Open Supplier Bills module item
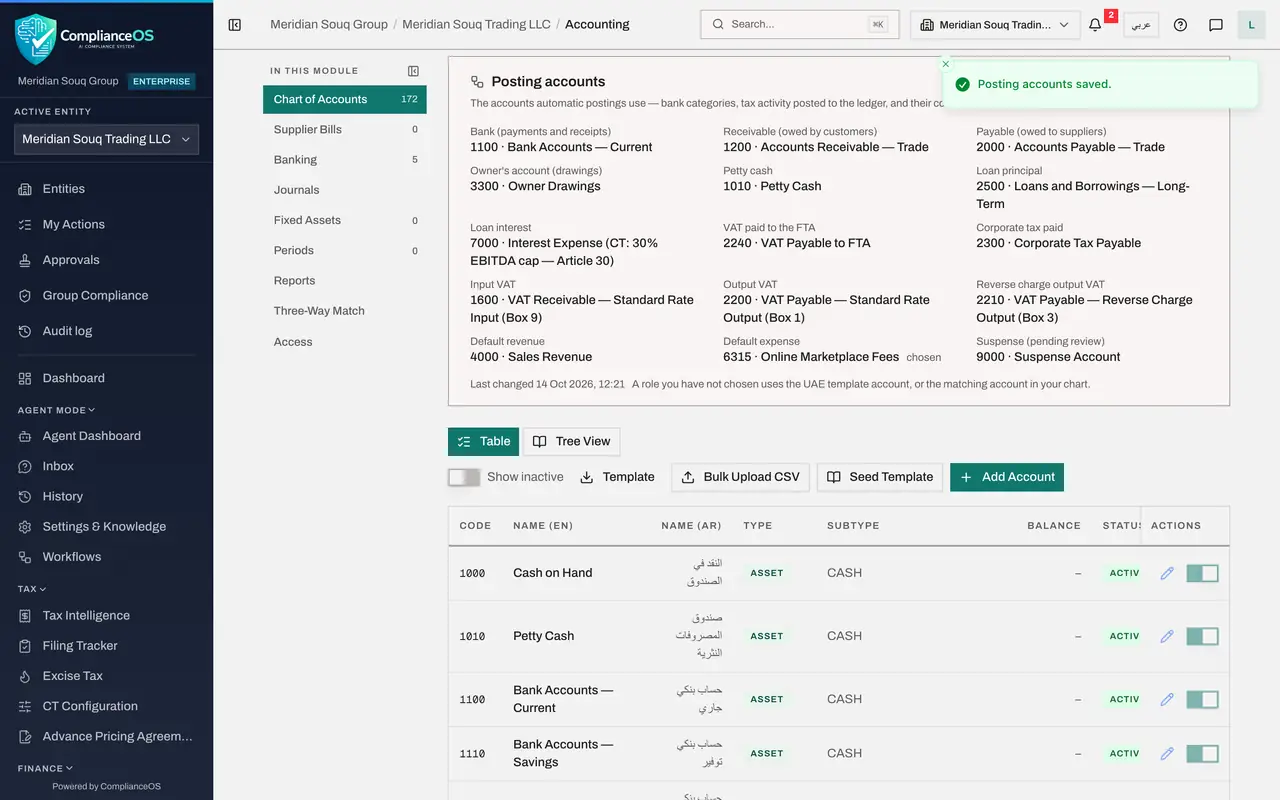Screen dimensions: 1280x800 345,129
